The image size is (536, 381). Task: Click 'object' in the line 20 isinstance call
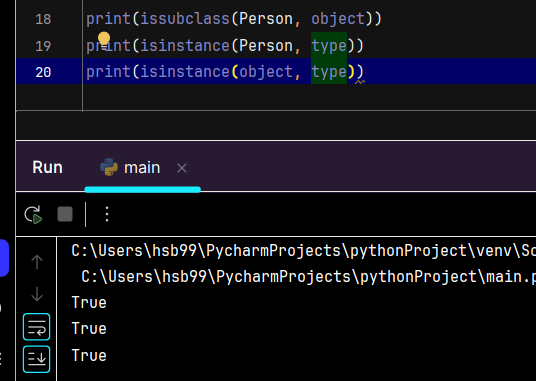click(x=266, y=72)
